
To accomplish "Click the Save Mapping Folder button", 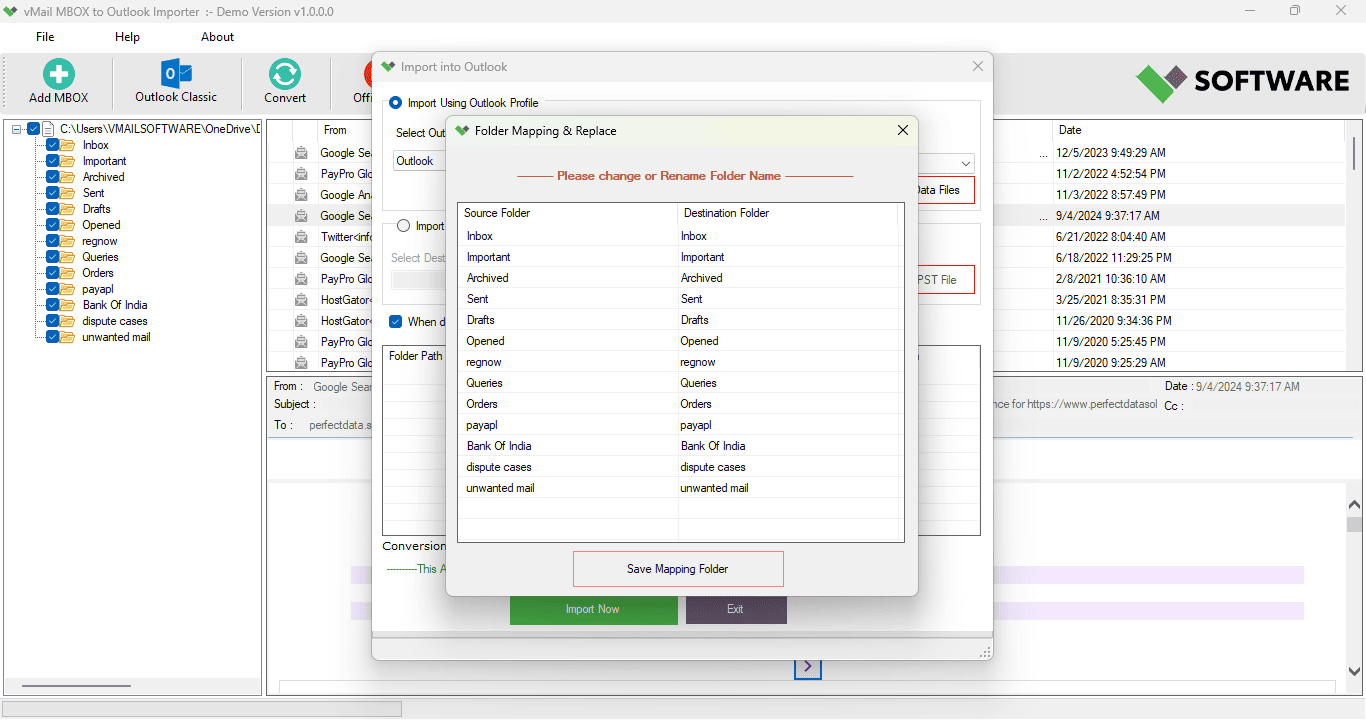I will pyautogui.click(x=677, y=569).
